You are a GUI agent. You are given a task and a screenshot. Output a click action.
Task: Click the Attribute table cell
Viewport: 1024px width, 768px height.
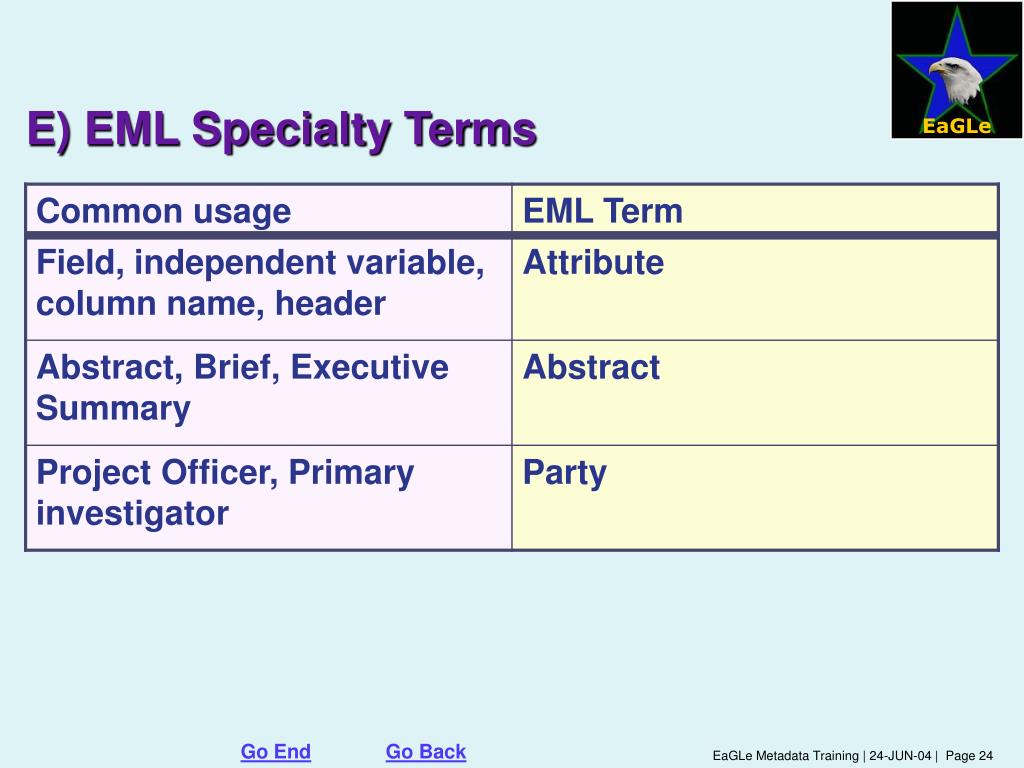click(x=755, y=289)
